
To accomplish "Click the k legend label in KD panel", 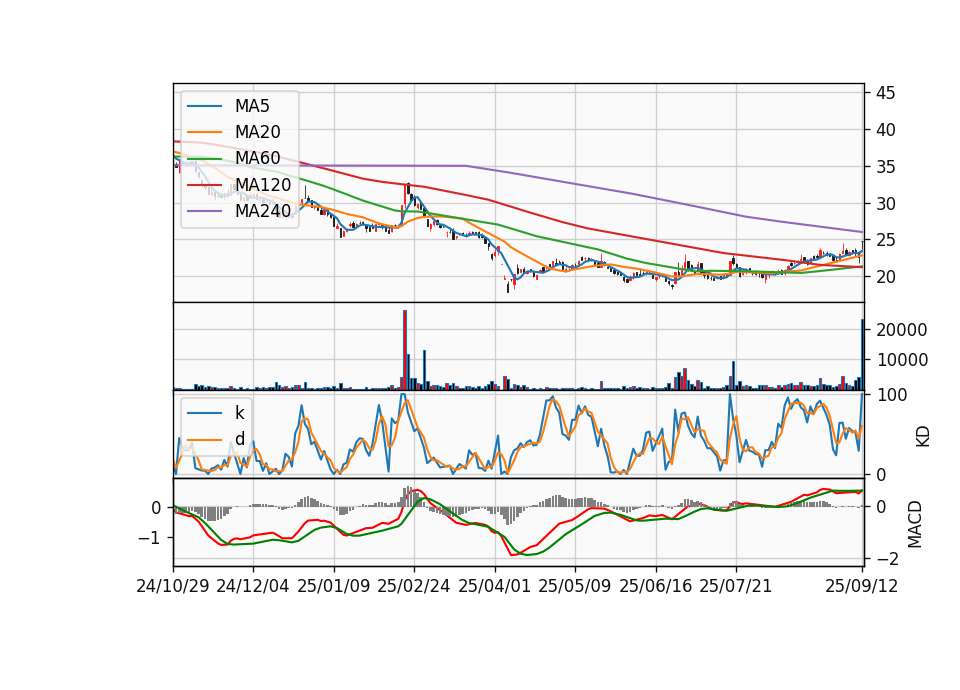I will [x=239, y=413].
